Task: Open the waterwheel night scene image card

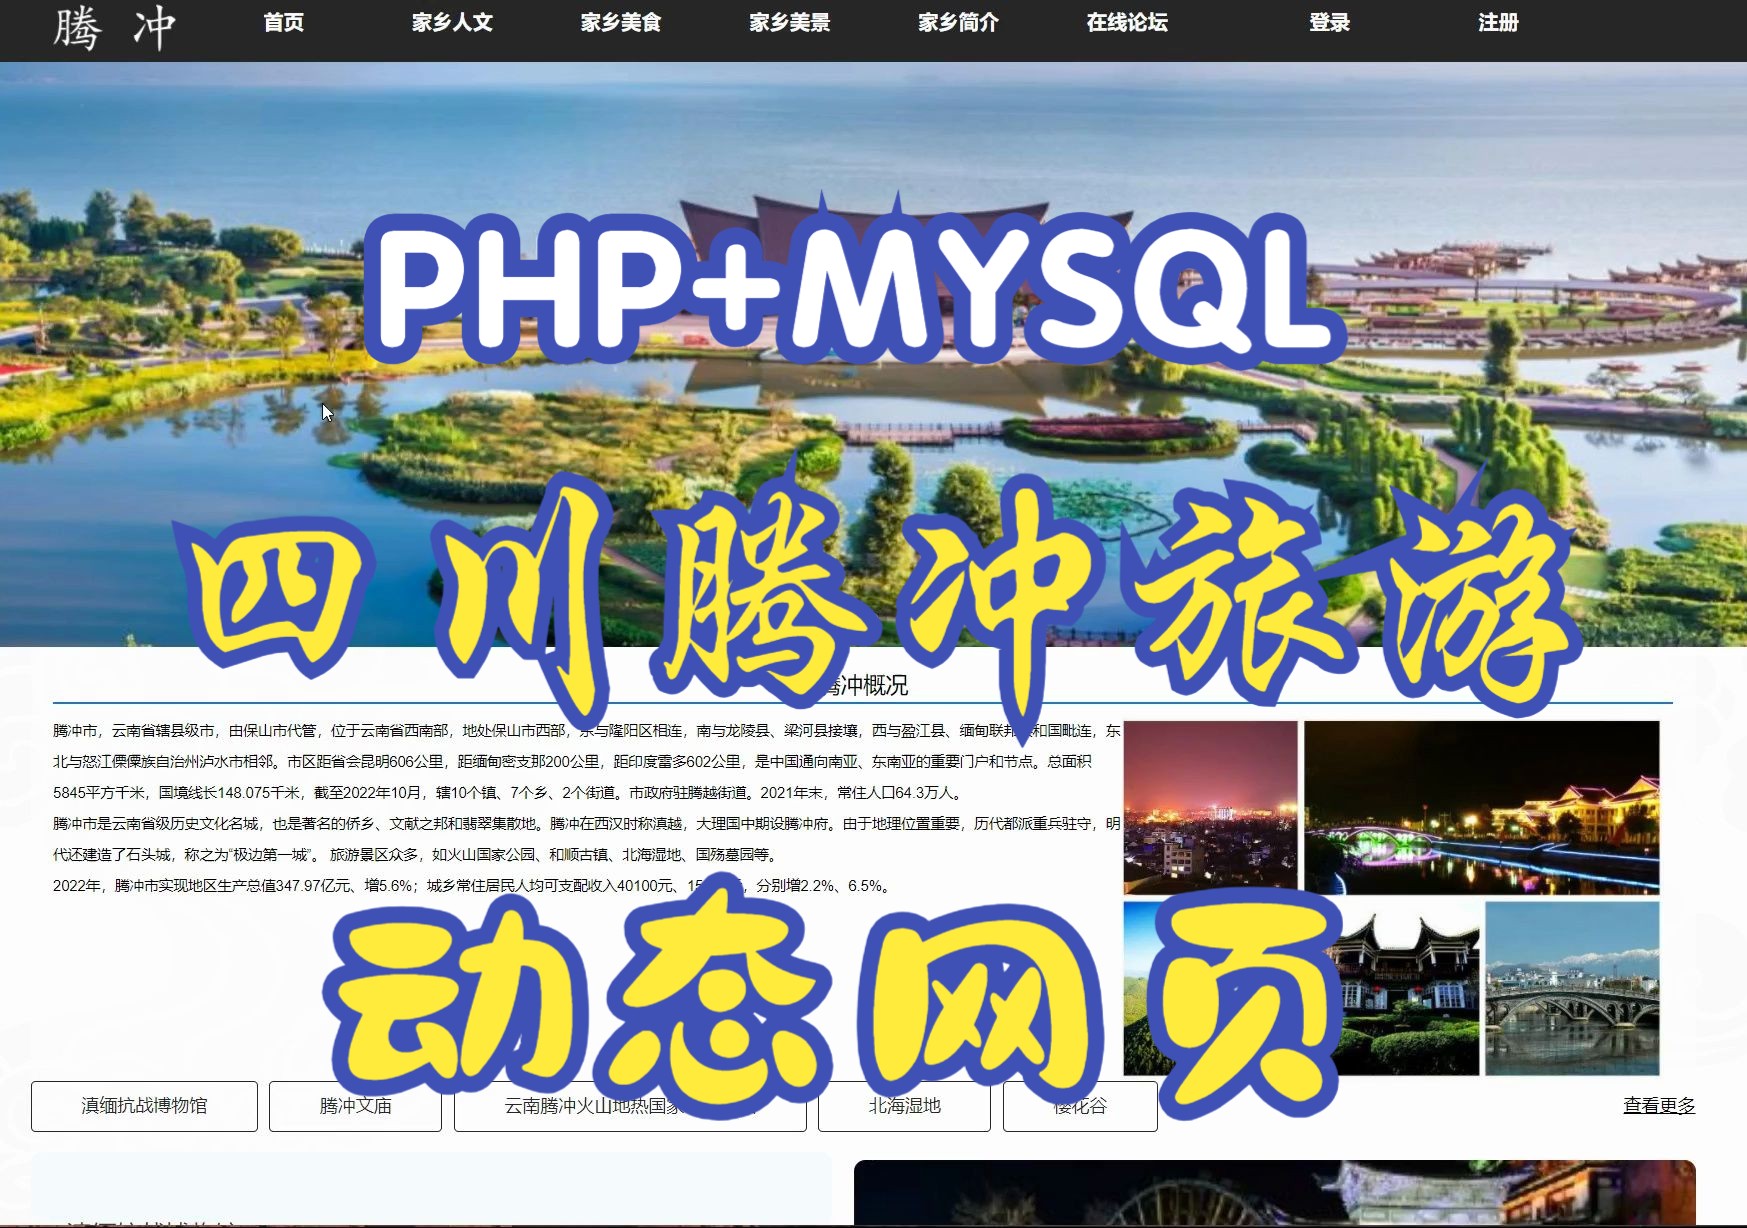Action: pyautogui.click(x=1275, y=1192)
